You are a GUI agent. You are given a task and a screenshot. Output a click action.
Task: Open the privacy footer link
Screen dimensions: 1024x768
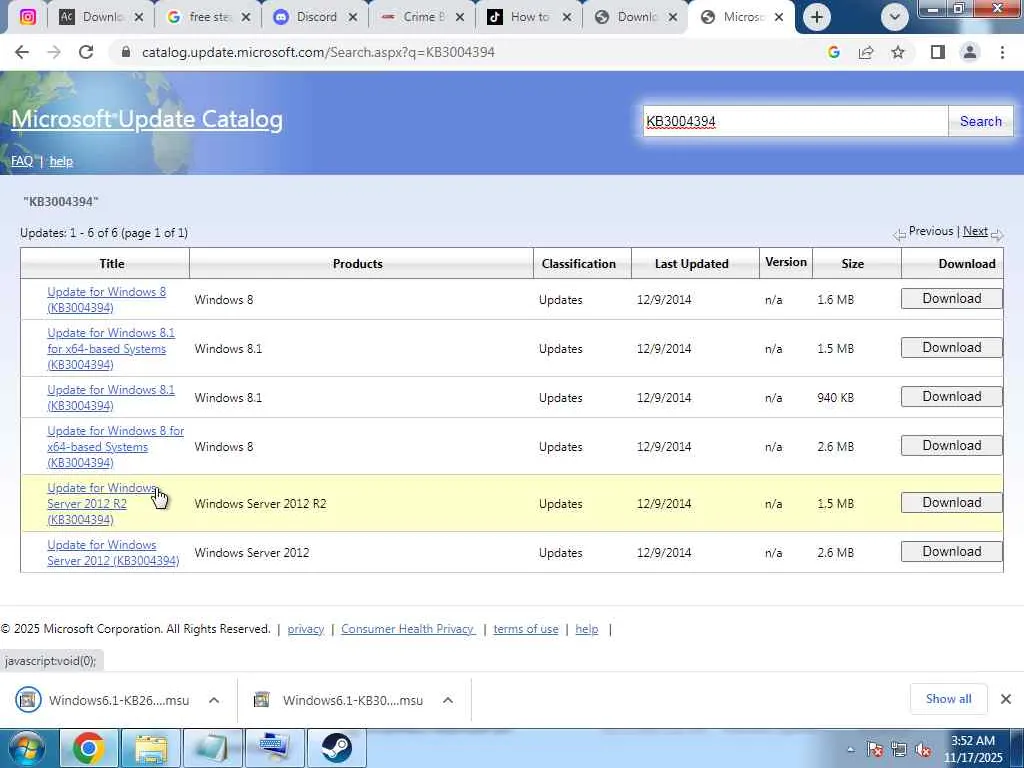[x=306, y=629]
